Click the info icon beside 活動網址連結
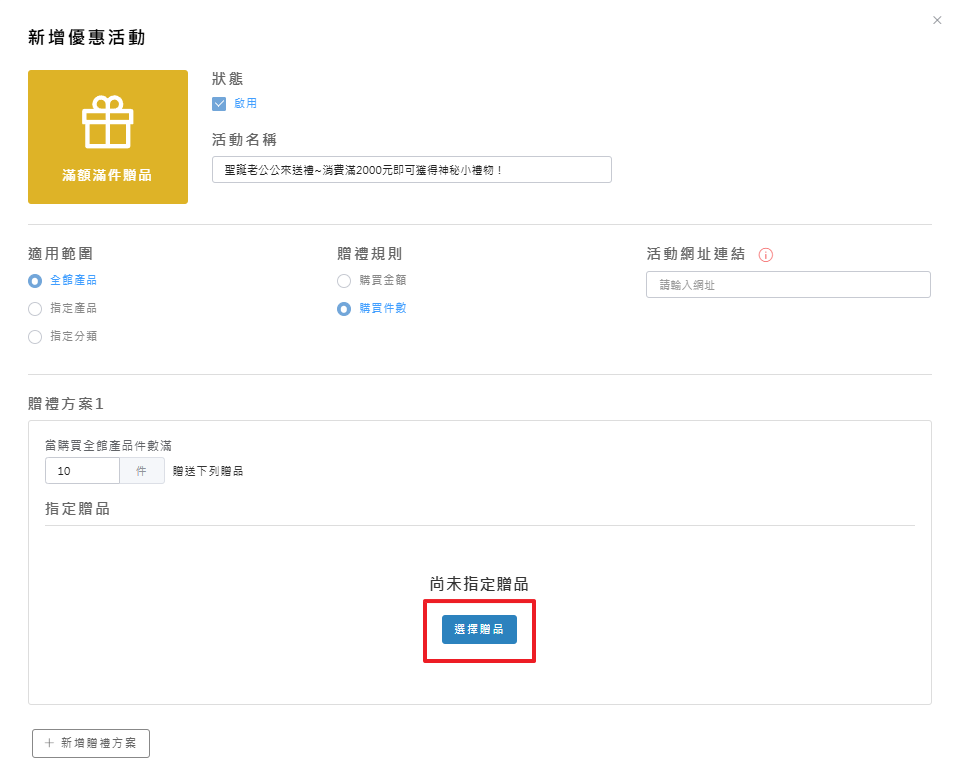The height and width of the screenshot is (773, 958). click(x=766, y=255)
